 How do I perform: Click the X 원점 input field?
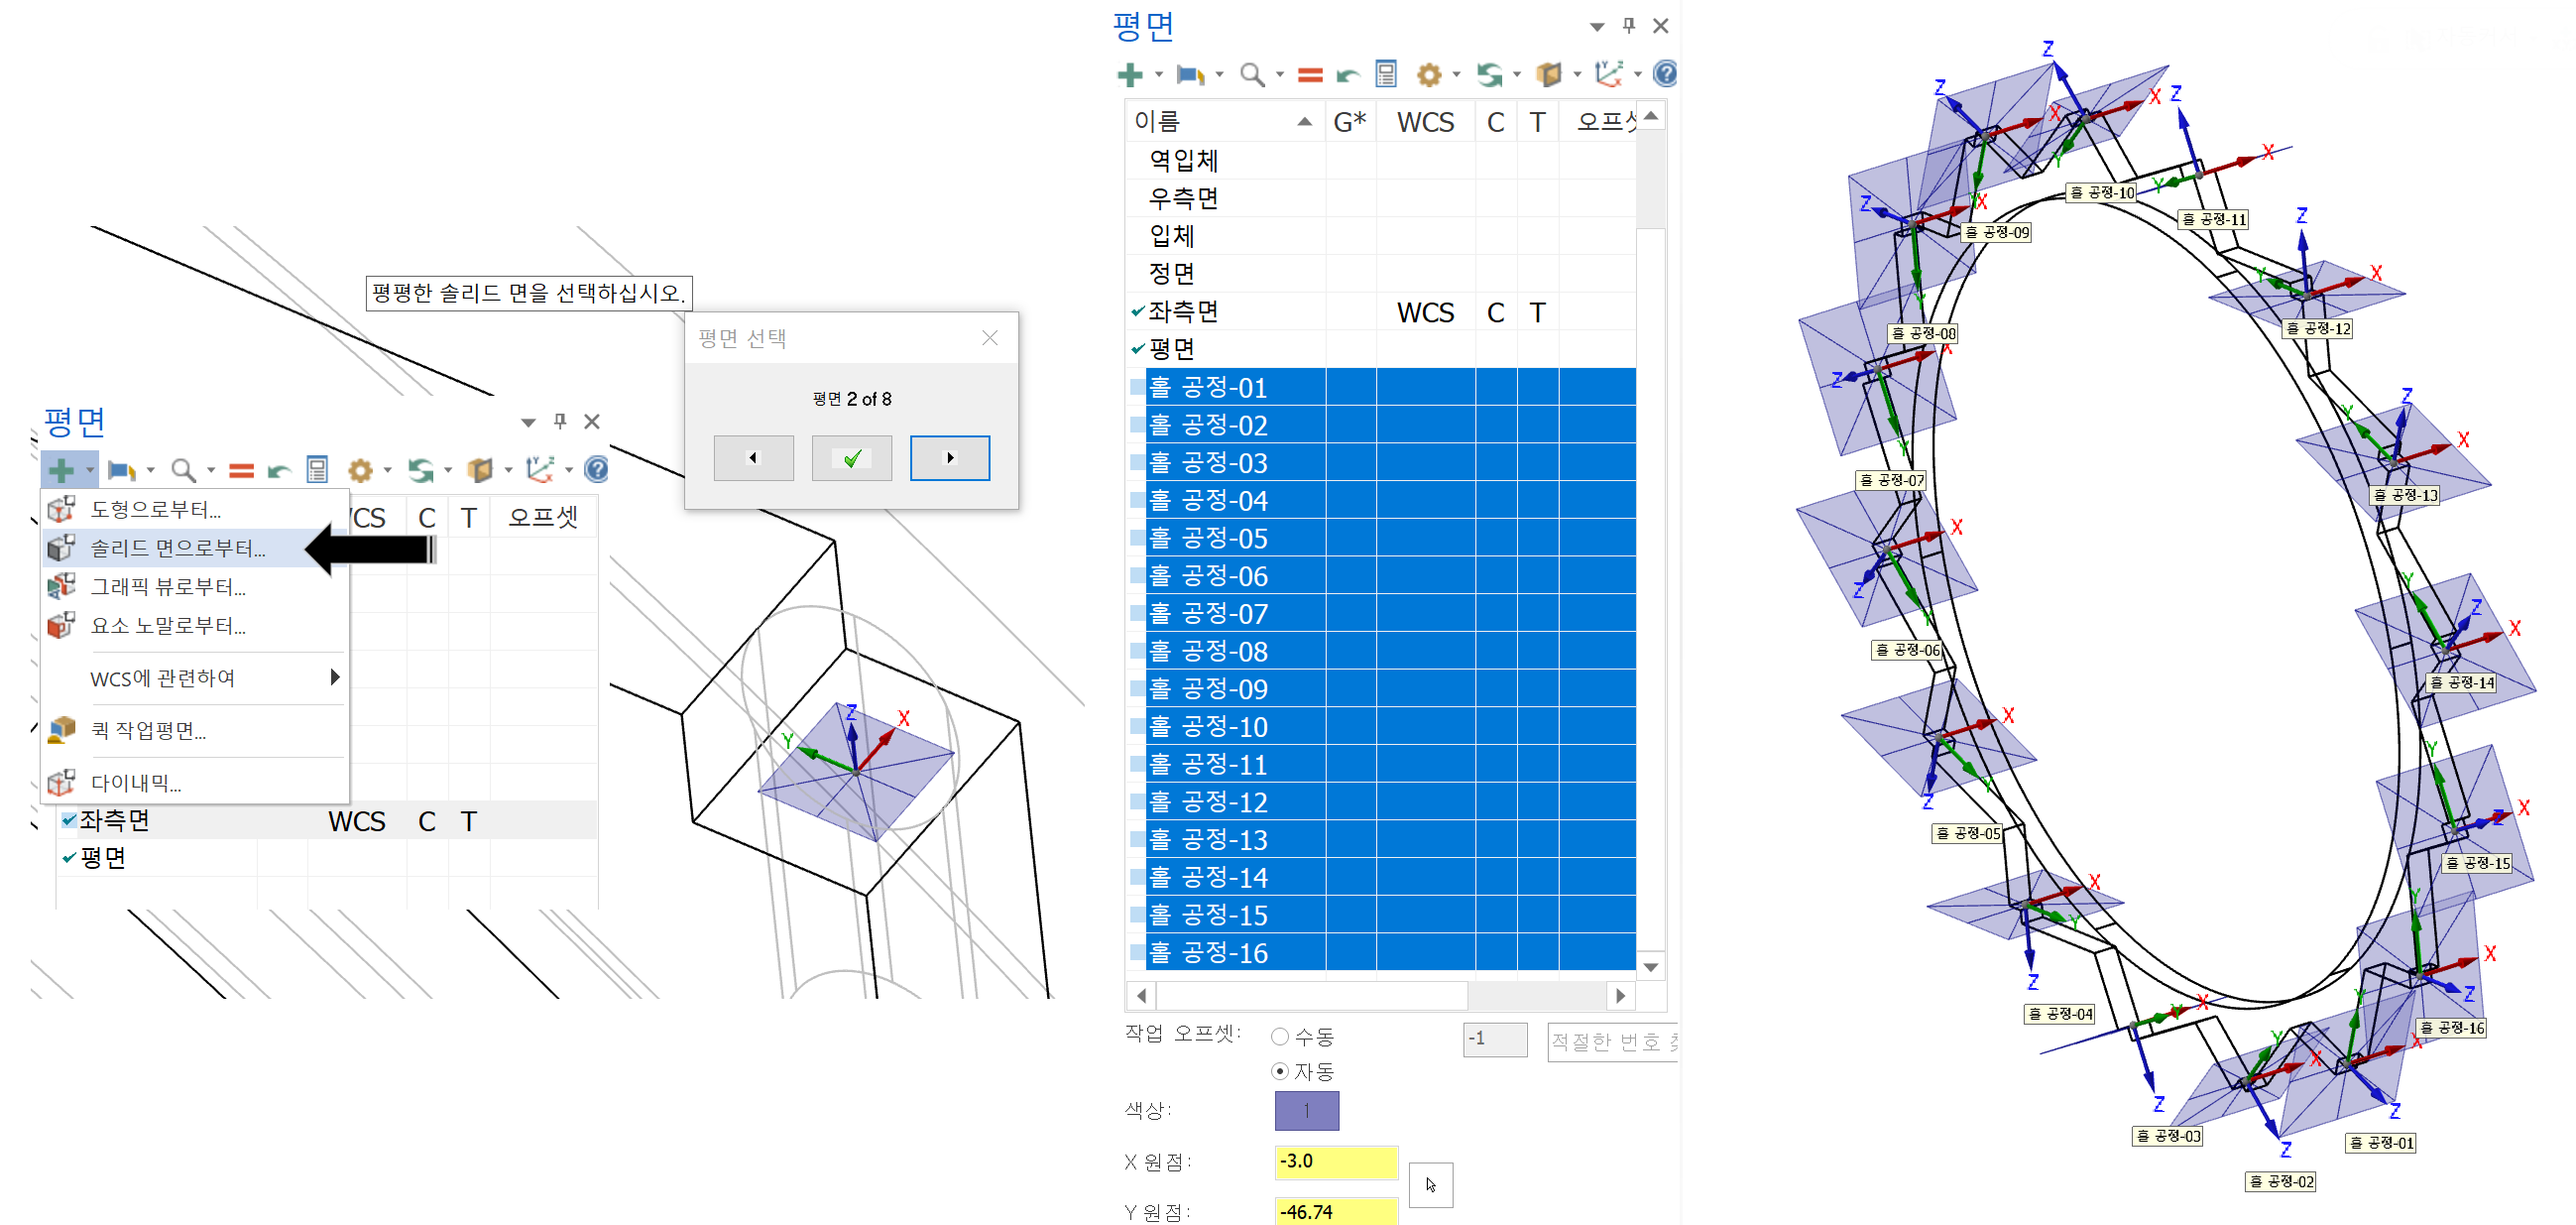tap(1335, 1161)
